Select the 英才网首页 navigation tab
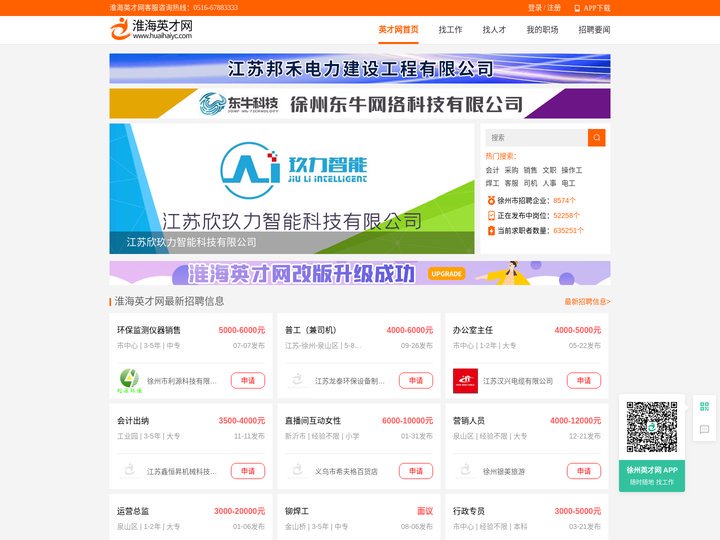 tap(398, 30)
